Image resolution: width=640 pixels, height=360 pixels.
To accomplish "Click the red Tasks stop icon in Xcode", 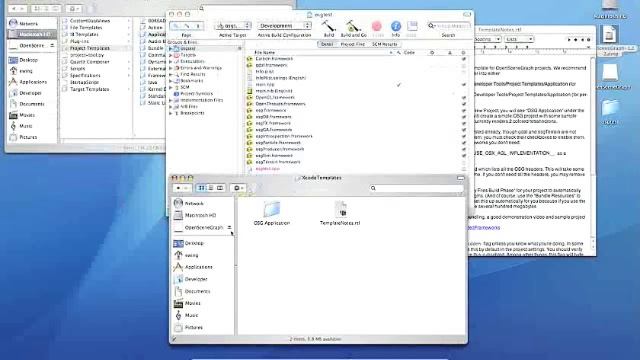I will [x=377, y=27].
